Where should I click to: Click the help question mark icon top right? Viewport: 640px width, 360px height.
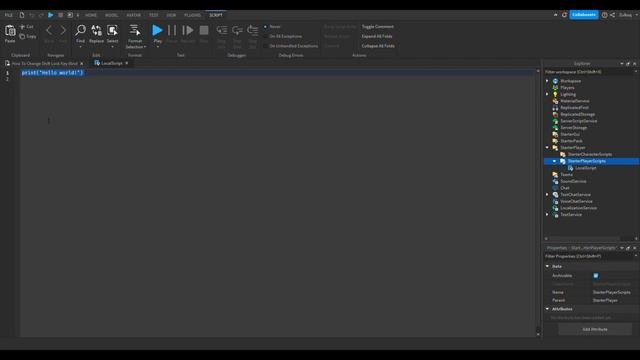click(604, 15)
